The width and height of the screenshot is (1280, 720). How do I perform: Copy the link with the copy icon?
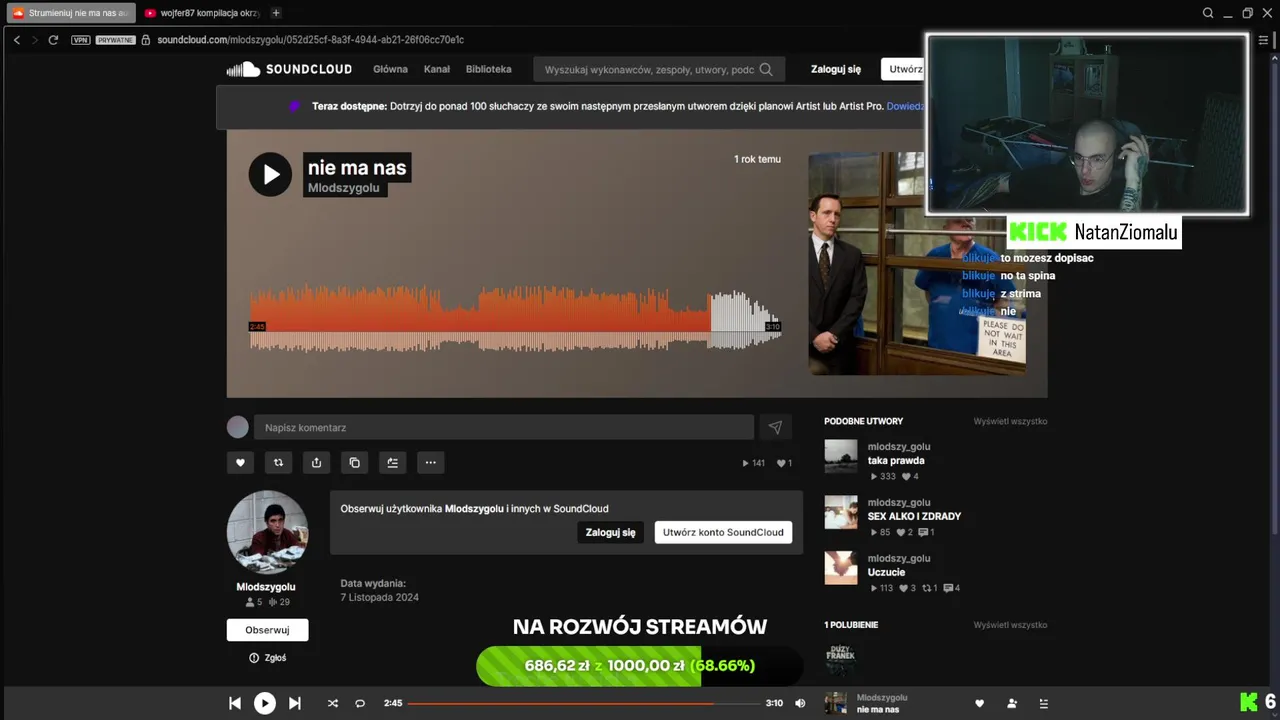[x=354, y=462]
